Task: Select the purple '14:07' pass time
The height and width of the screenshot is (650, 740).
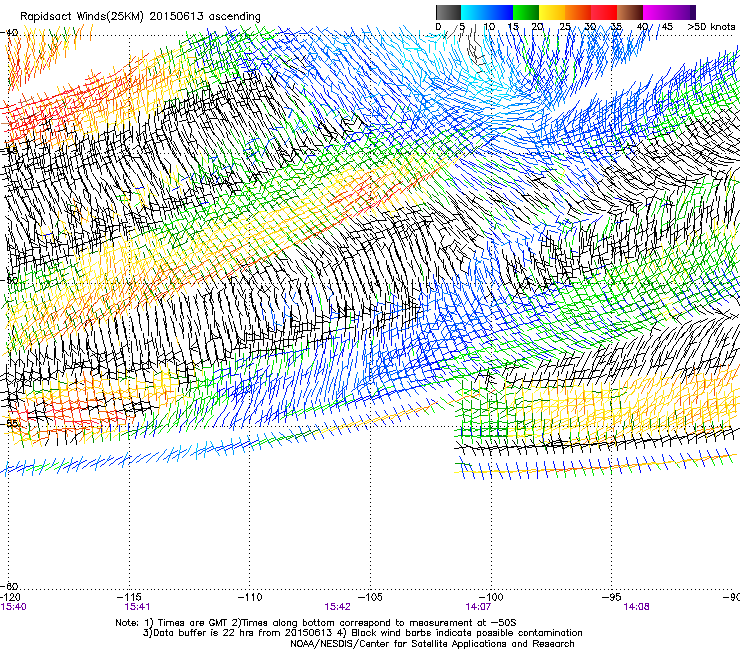Action: coord(478,607)
